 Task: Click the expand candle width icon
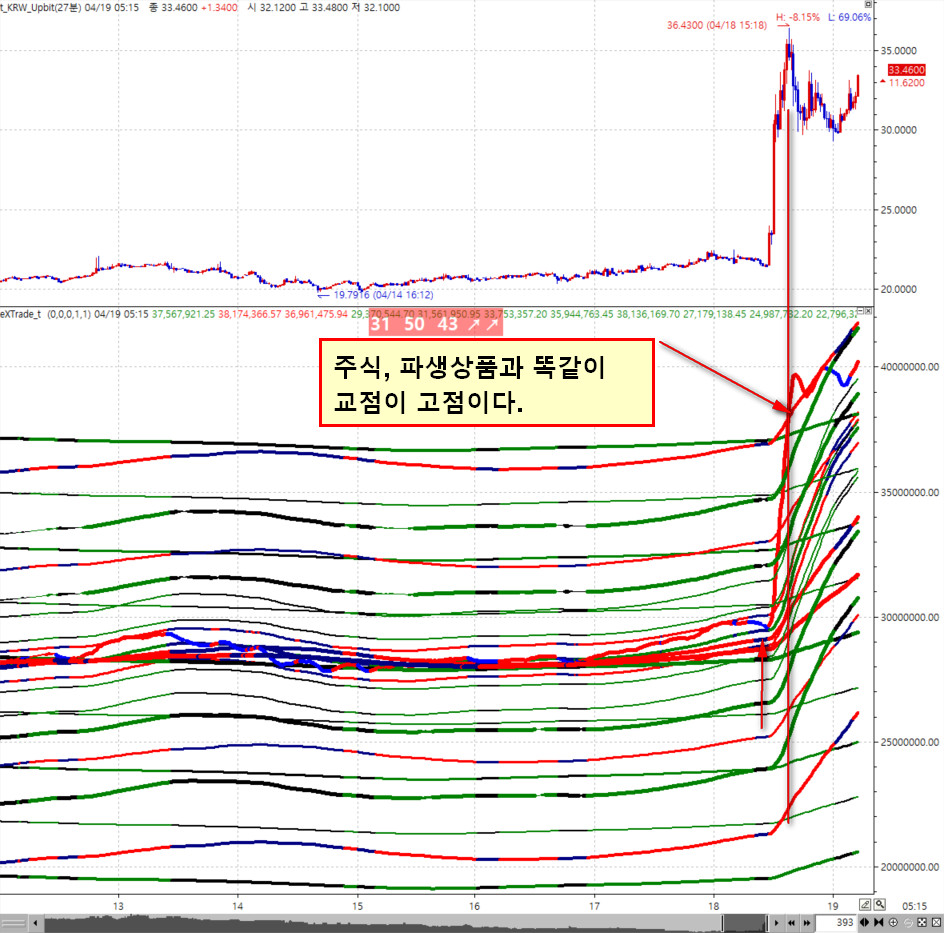[x=865, y=923]
